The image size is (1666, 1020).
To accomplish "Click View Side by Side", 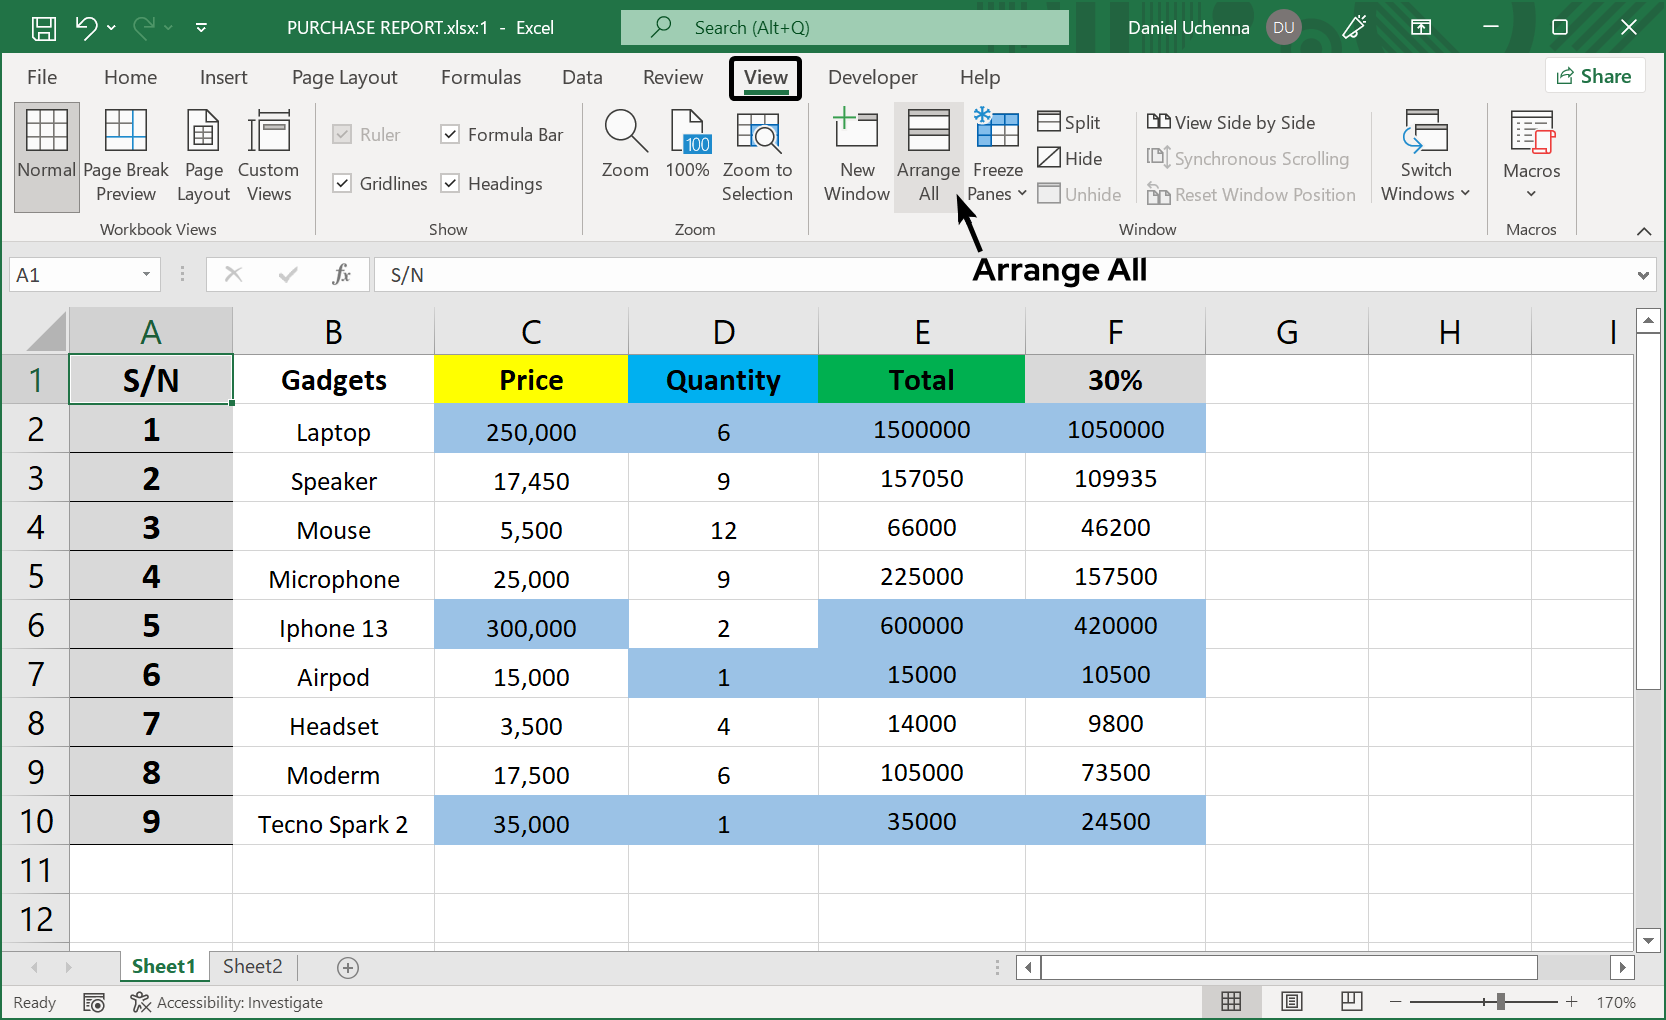I will 1232,122.
